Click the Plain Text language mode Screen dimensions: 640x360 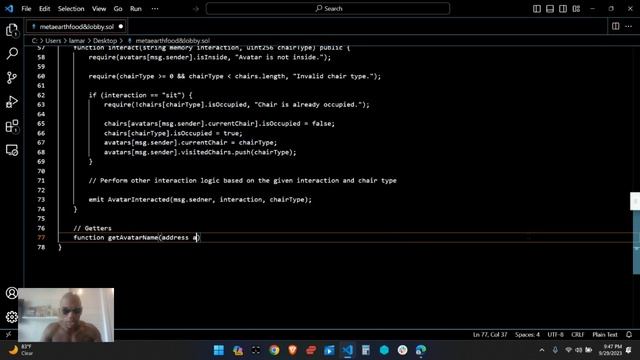pyautogui.click(x=605, y=335)
